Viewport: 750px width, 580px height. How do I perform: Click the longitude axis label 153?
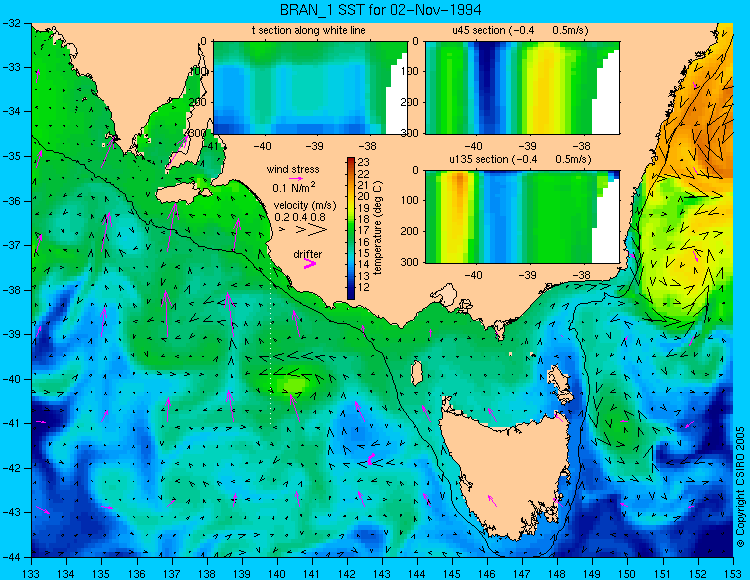click(x=732, y=574)
